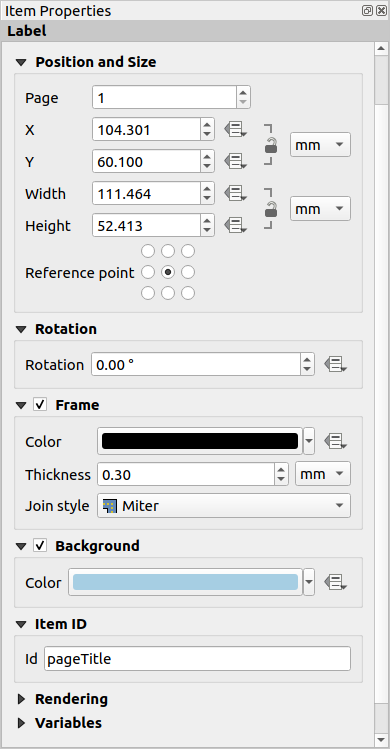Click the Label header title
The image size is (390, 749).
(x=27, y=31)
